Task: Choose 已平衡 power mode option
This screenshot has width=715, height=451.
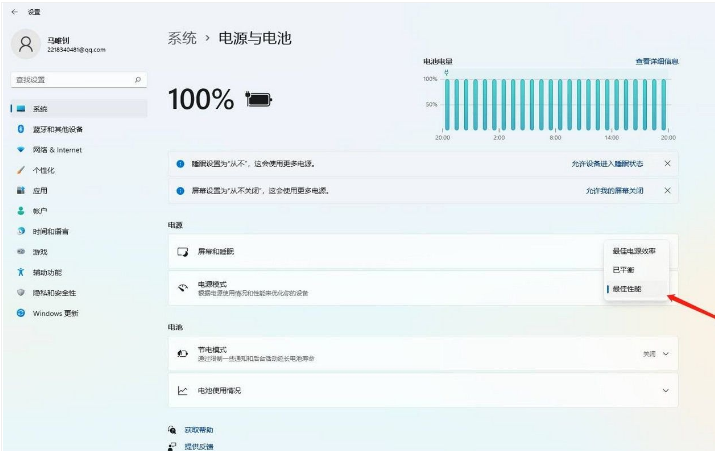Action: pyautogui.click(x=623, y=270)
